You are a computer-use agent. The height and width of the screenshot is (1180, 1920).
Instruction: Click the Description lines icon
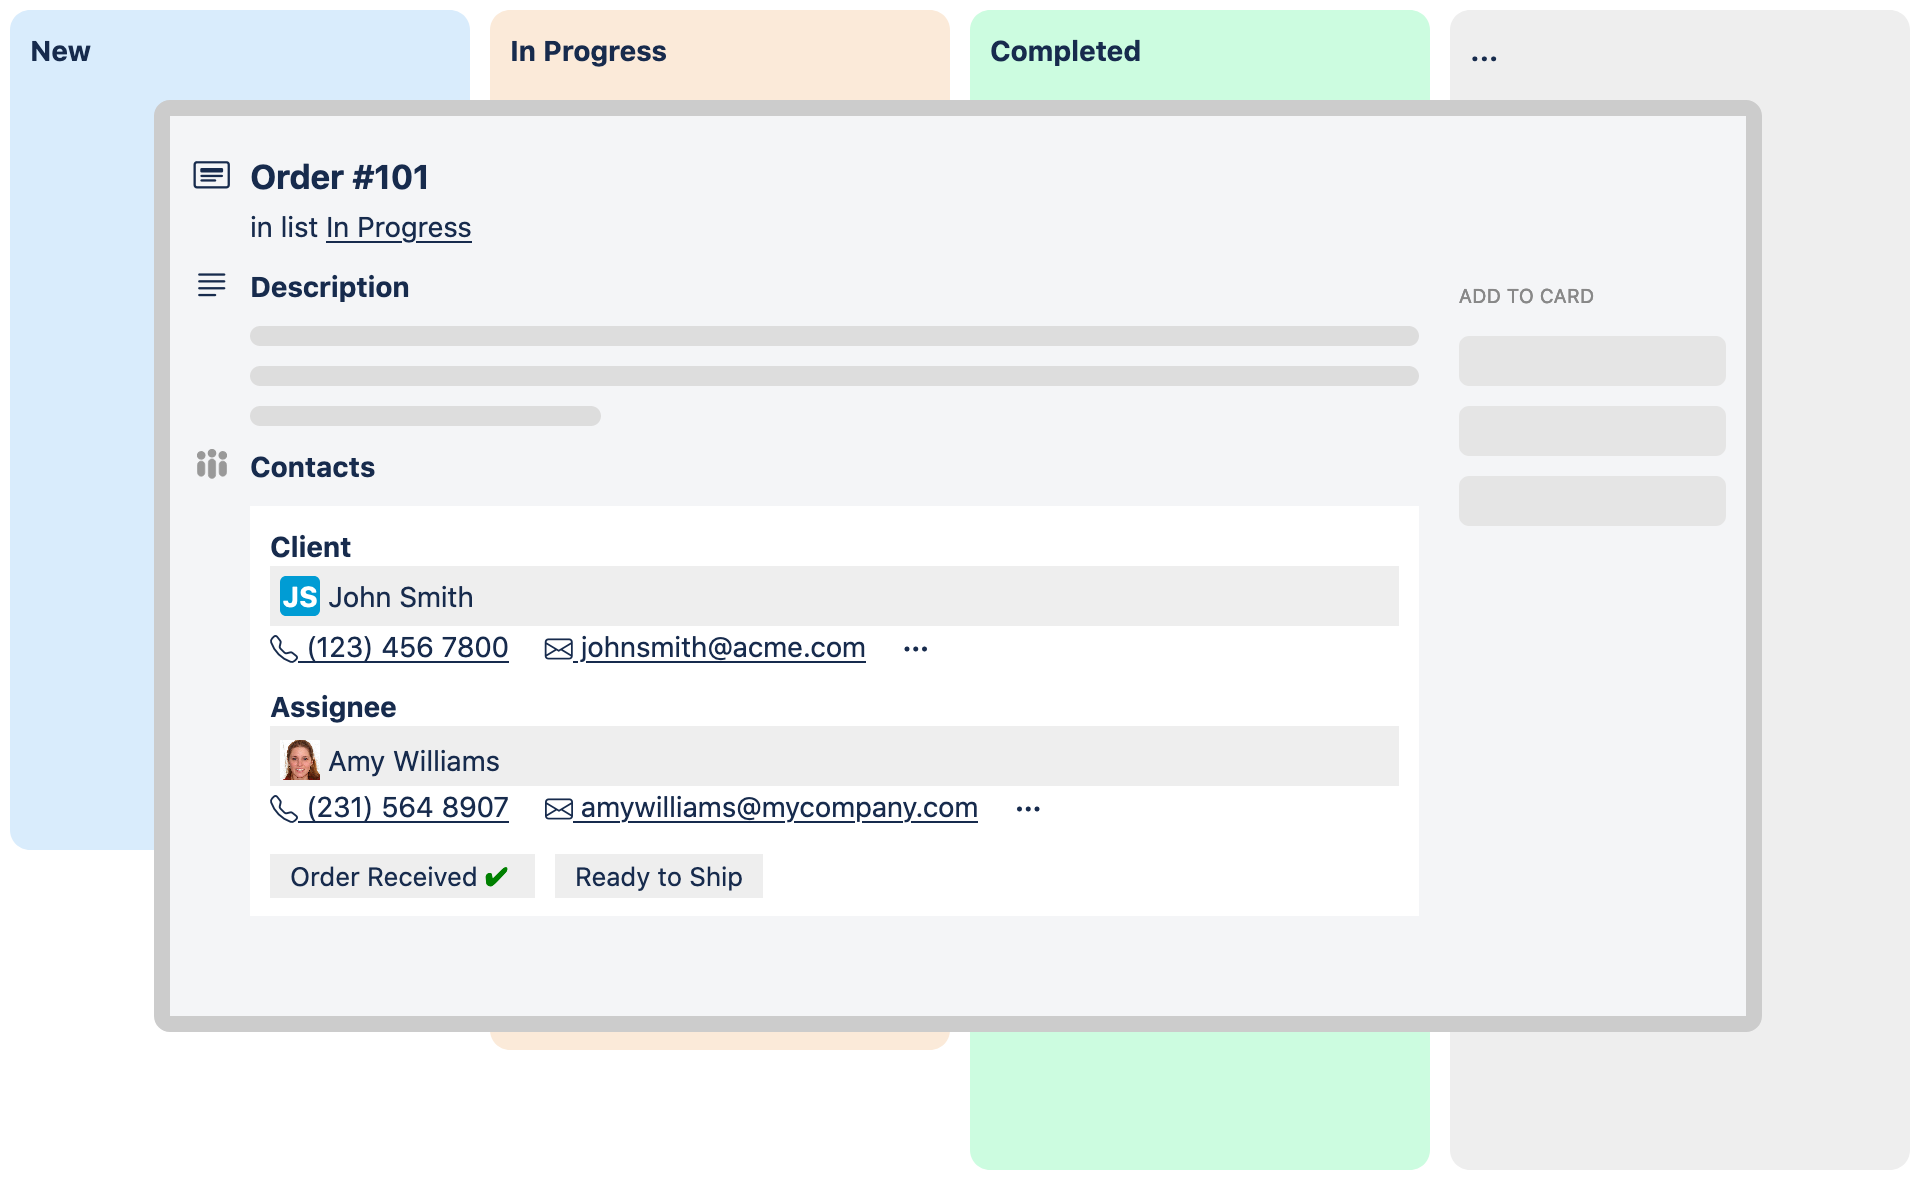(x=211, y=286)
